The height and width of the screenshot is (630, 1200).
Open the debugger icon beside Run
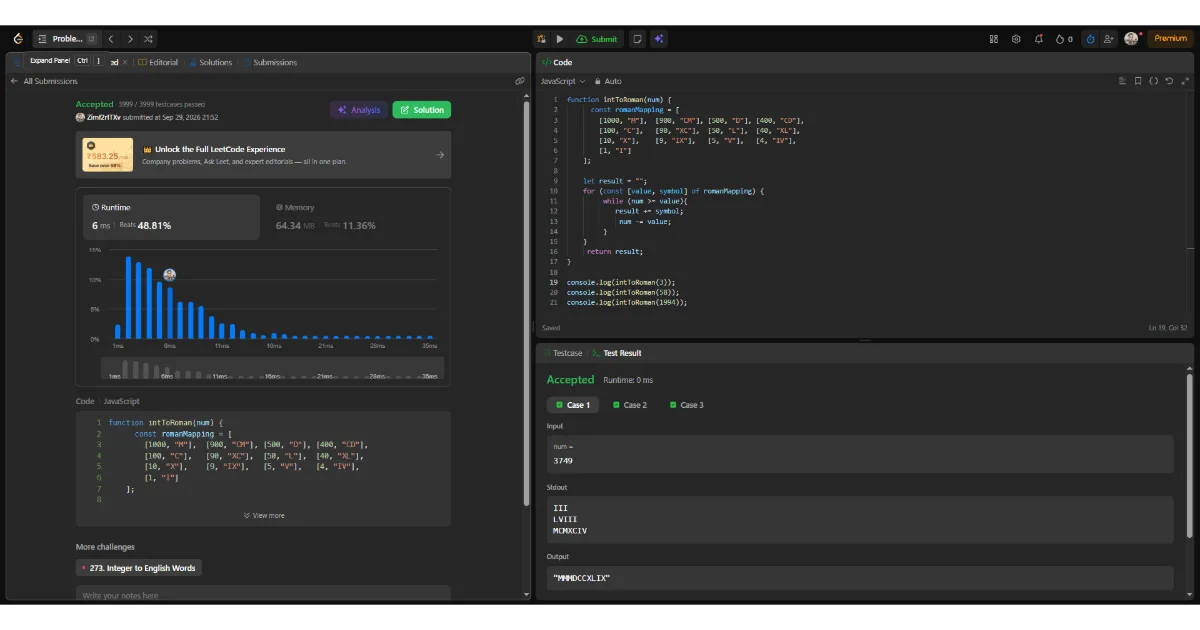point(541,39)
